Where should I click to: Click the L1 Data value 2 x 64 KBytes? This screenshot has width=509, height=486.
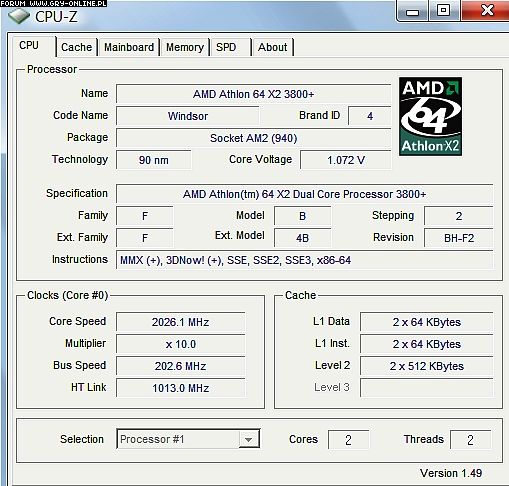(x=426, y=322)
